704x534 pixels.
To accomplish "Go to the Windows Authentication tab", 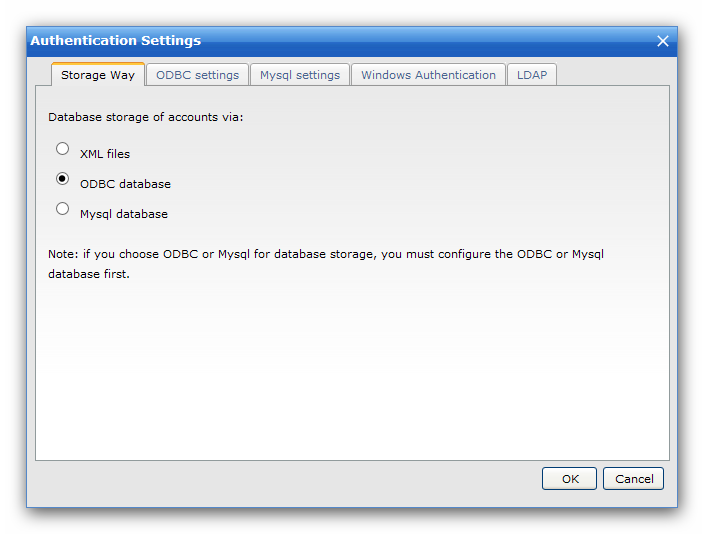I will point(428,75).
